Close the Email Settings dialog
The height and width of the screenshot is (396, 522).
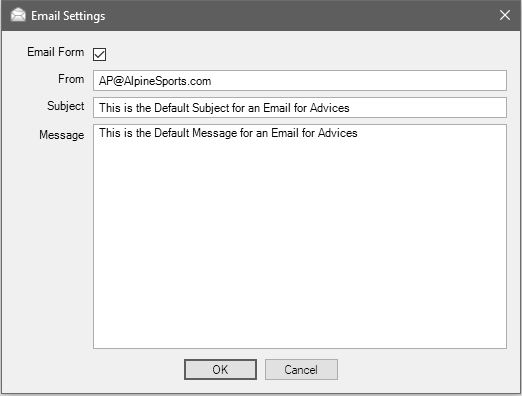coord(505,15)
